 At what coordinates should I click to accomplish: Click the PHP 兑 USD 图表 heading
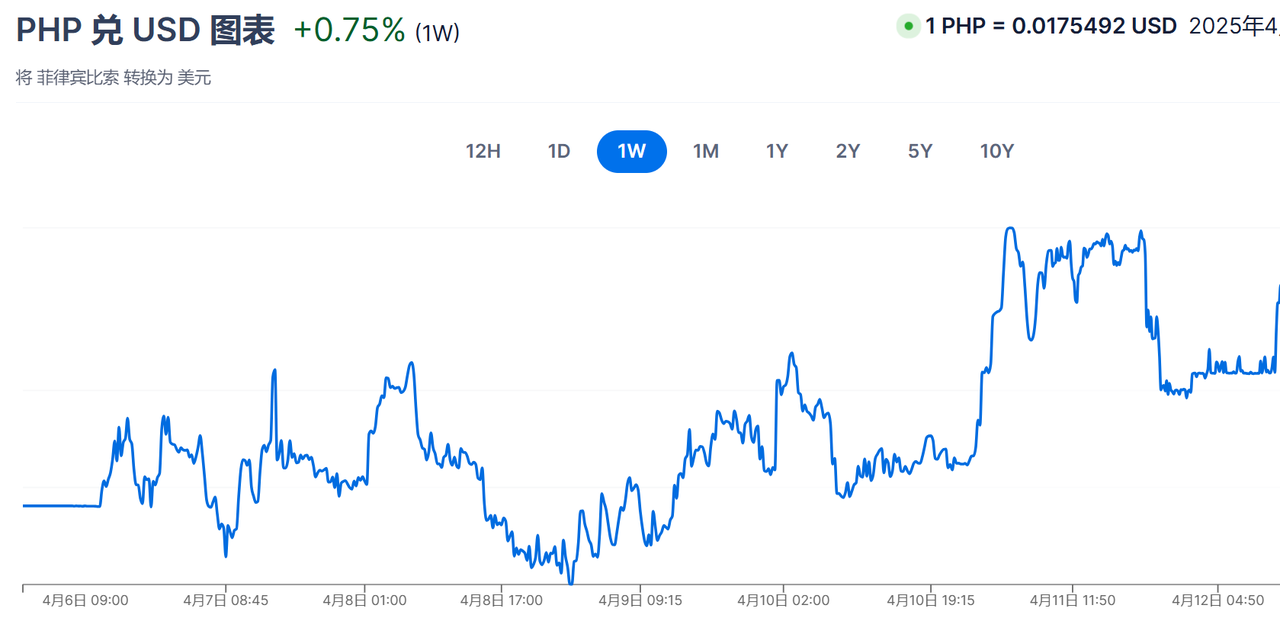point(145,30)
